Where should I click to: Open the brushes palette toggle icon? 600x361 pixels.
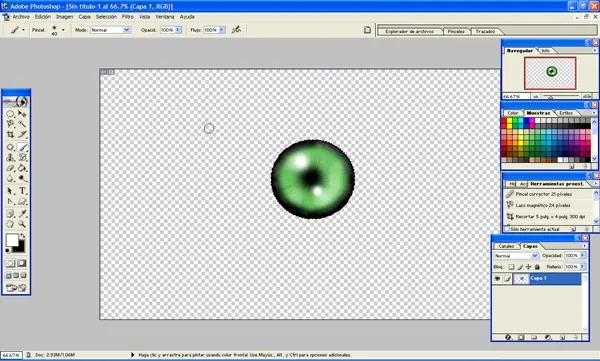(367, 30)
